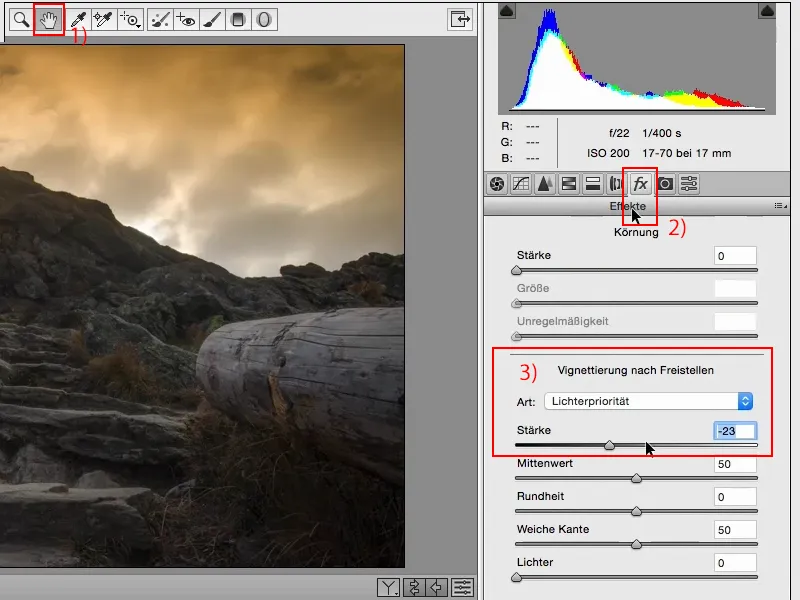
Task: Click the histogram graph
Action: point(637,59)
